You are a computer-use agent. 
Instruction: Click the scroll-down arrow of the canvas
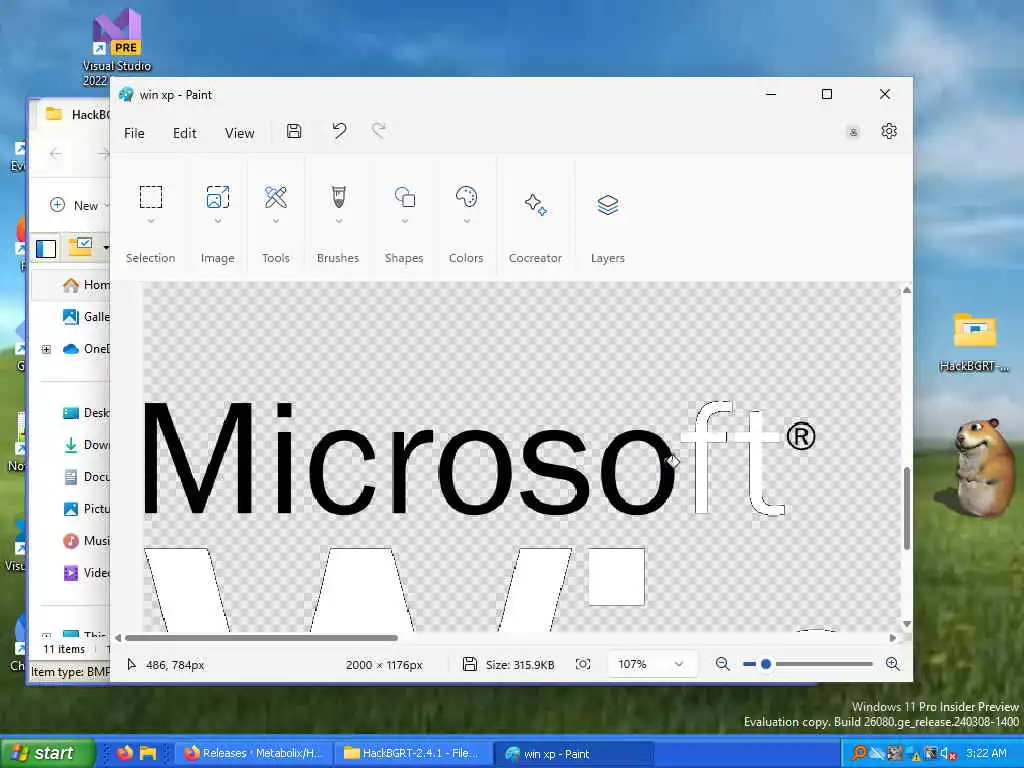pos(906,624)
